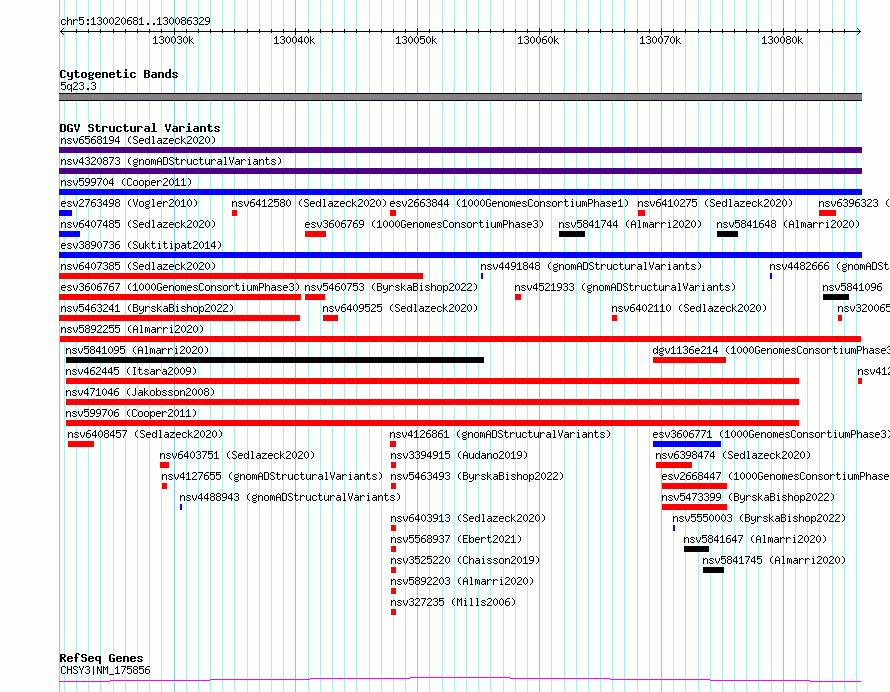Click the 130070k ruler tick label
This screenshot has height=692, width=890.
pos(660,40)
